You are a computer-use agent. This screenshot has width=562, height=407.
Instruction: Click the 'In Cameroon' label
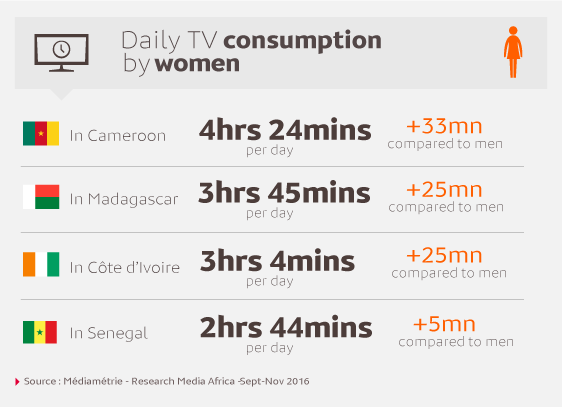pyautogui.click(x=118, y=136)
